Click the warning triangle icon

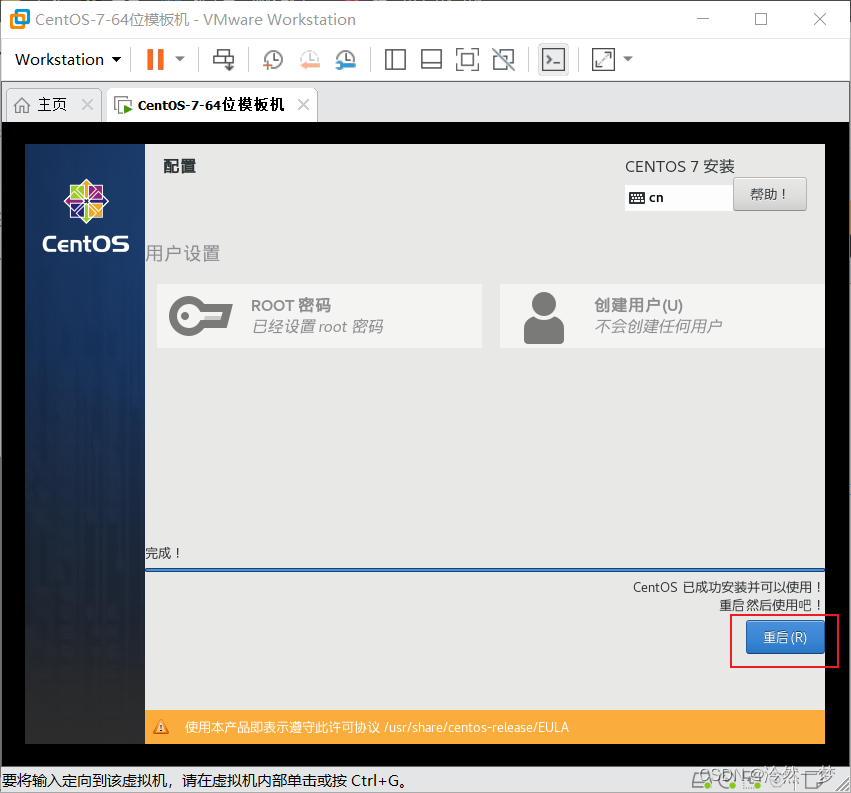pyautogui.click(x=161, y=727)
